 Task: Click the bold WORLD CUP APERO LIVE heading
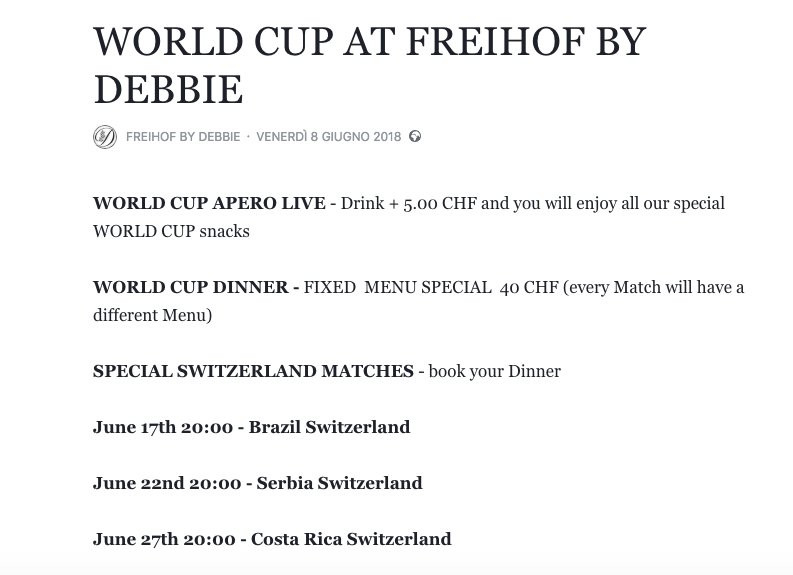coord(208,203)
